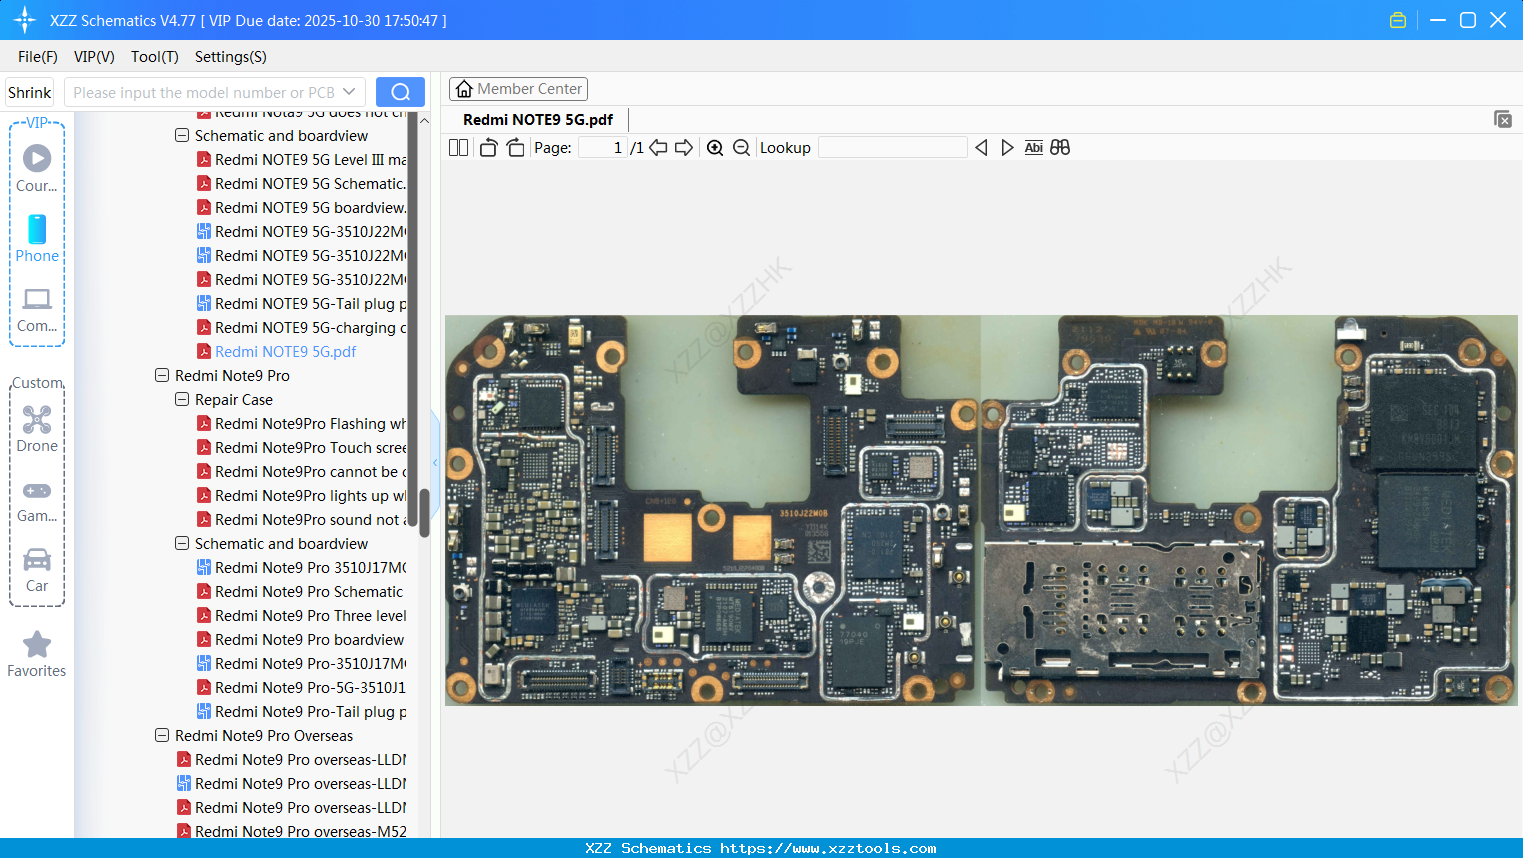Collapse the Redmi Note9 Pro tree node
Viewport: 1523px width, 858px height.
coord(162,376)
